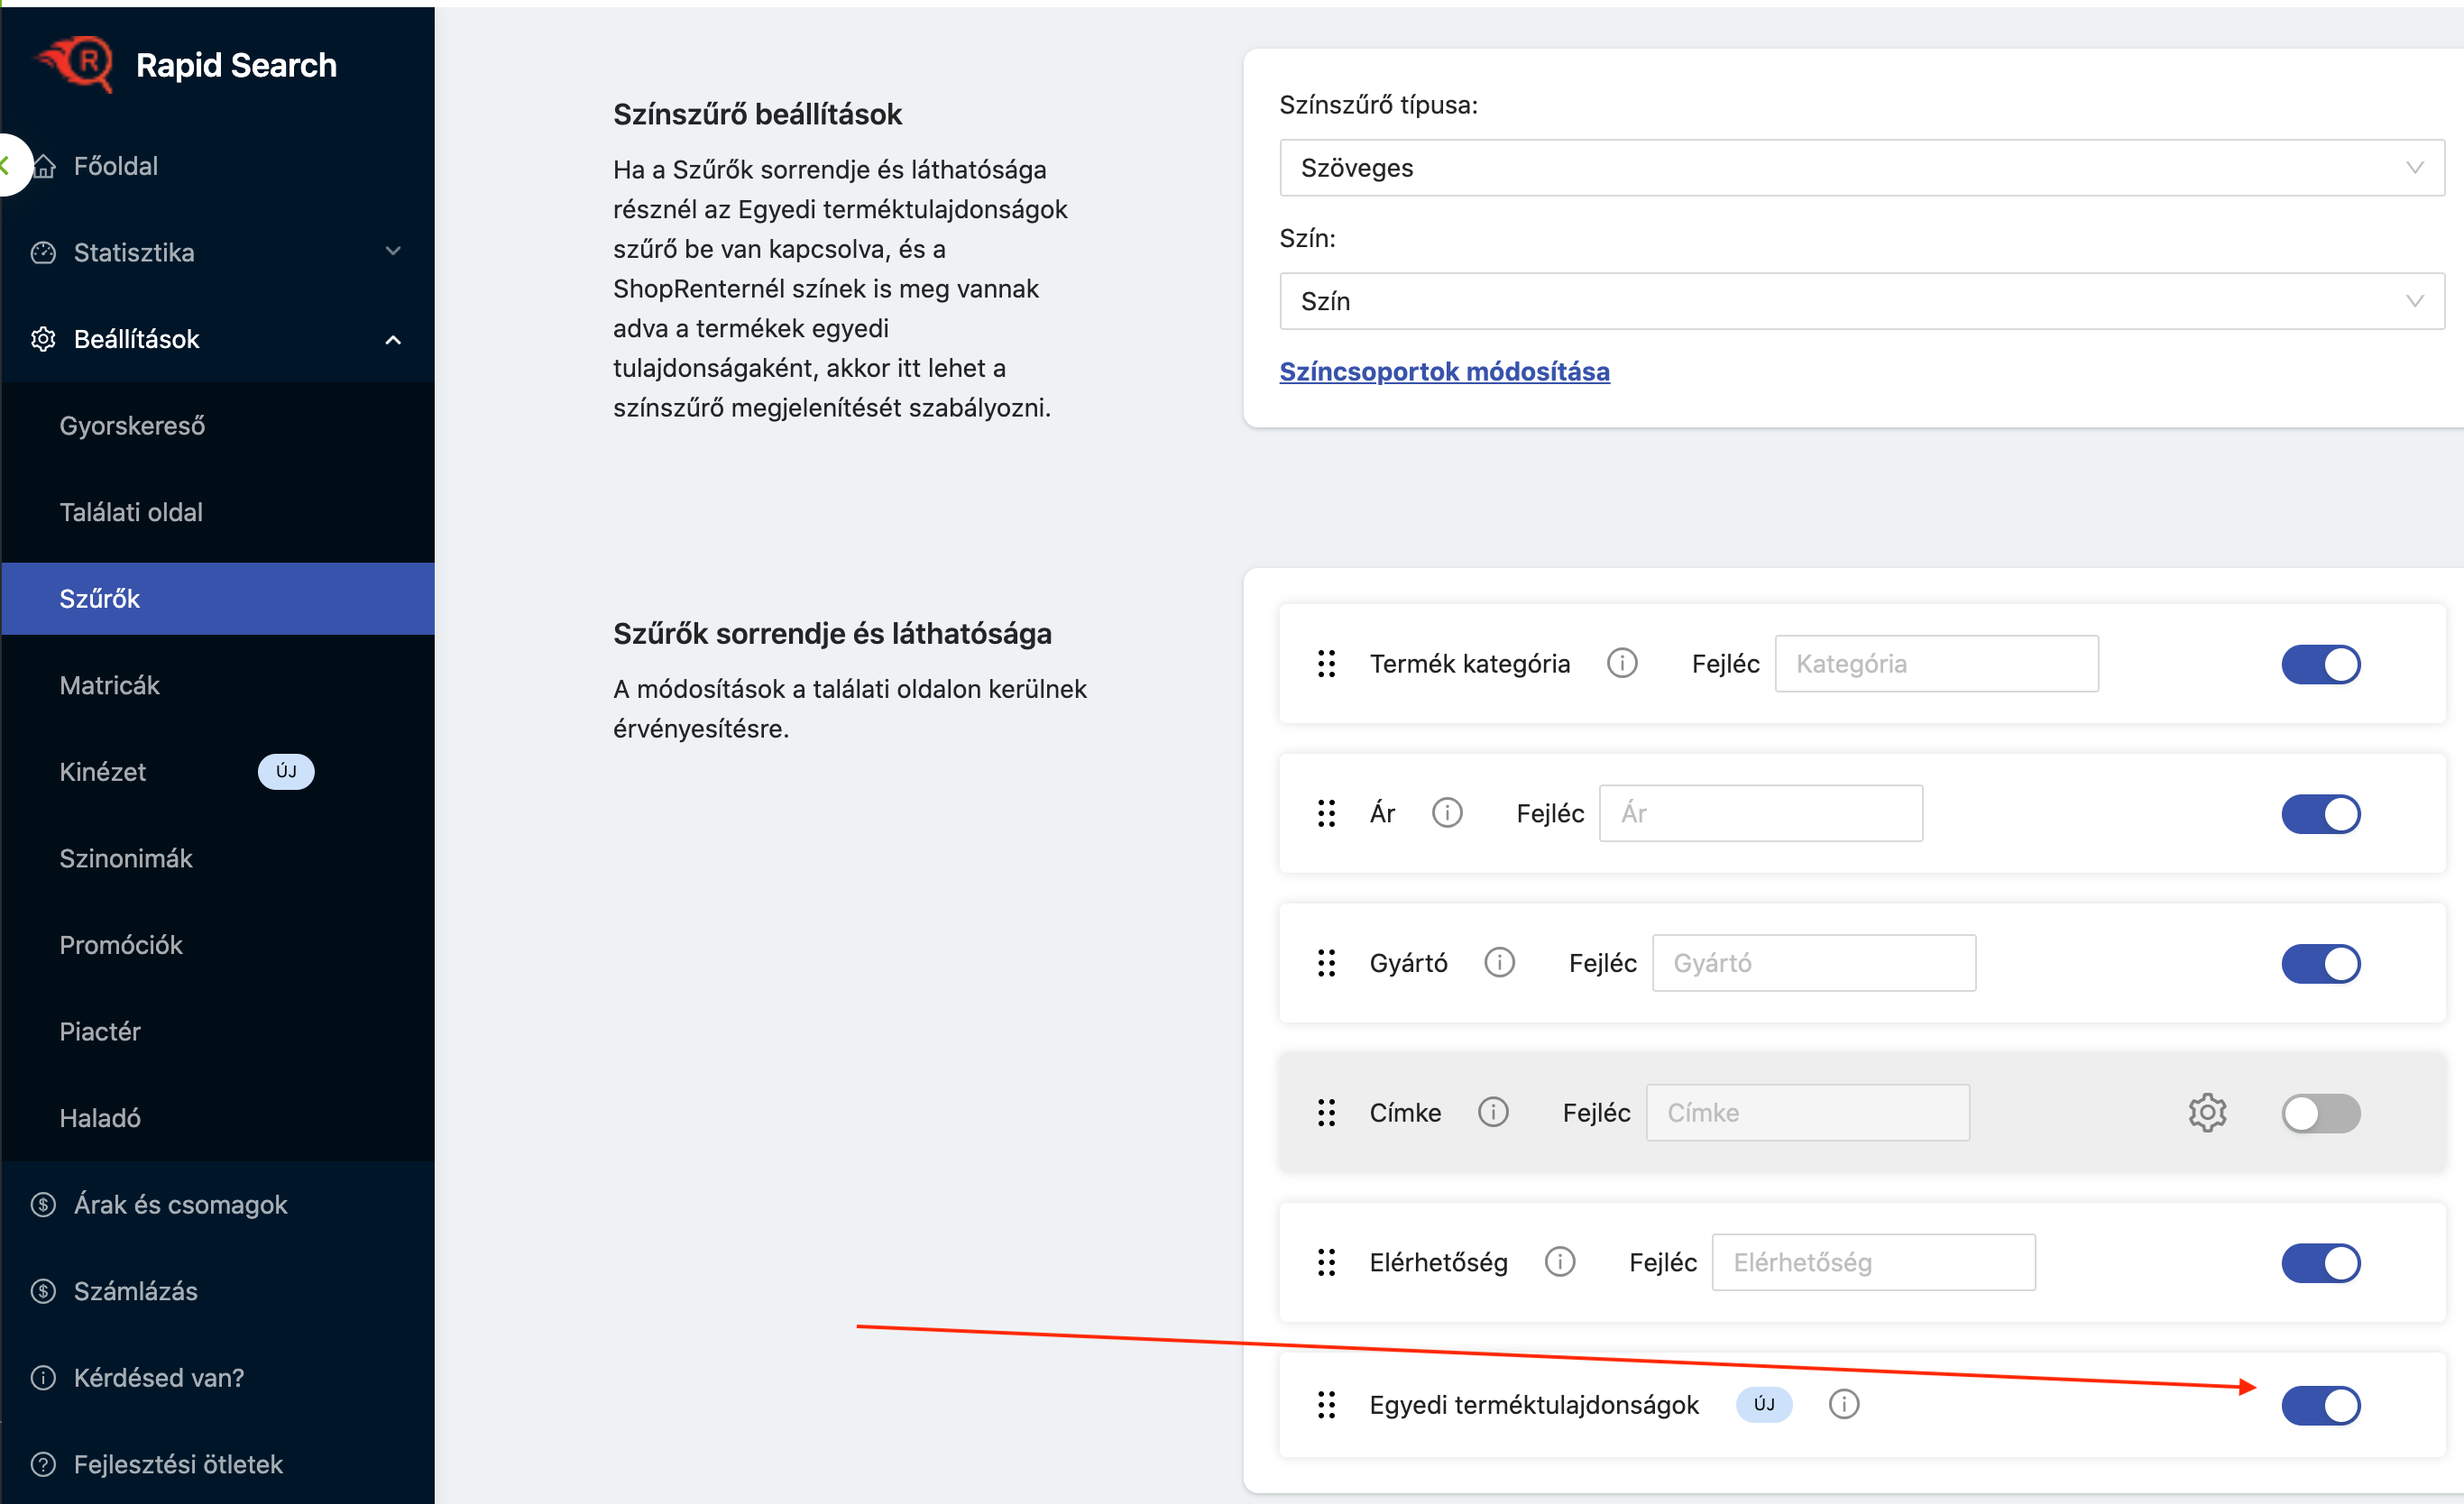Click the info icon next to Egyedi terméktulajdonságok
The image size is (2464, 1504).
pos(1843,1404)
